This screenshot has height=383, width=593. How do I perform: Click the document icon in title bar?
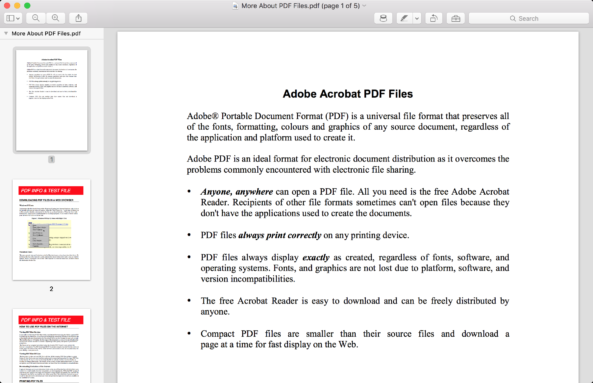235,6
